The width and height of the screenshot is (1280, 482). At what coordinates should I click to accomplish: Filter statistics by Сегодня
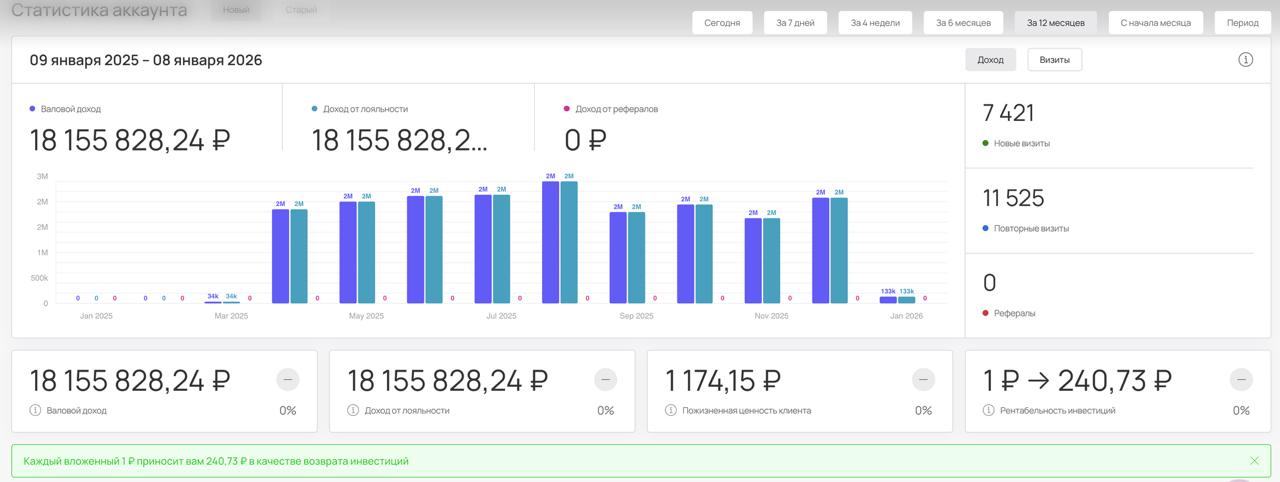722,23
